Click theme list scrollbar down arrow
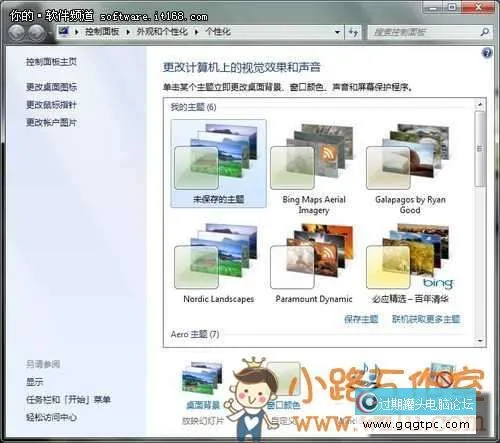Image resolution: width=500 pixels, height=443 pixels. [480, 341]
